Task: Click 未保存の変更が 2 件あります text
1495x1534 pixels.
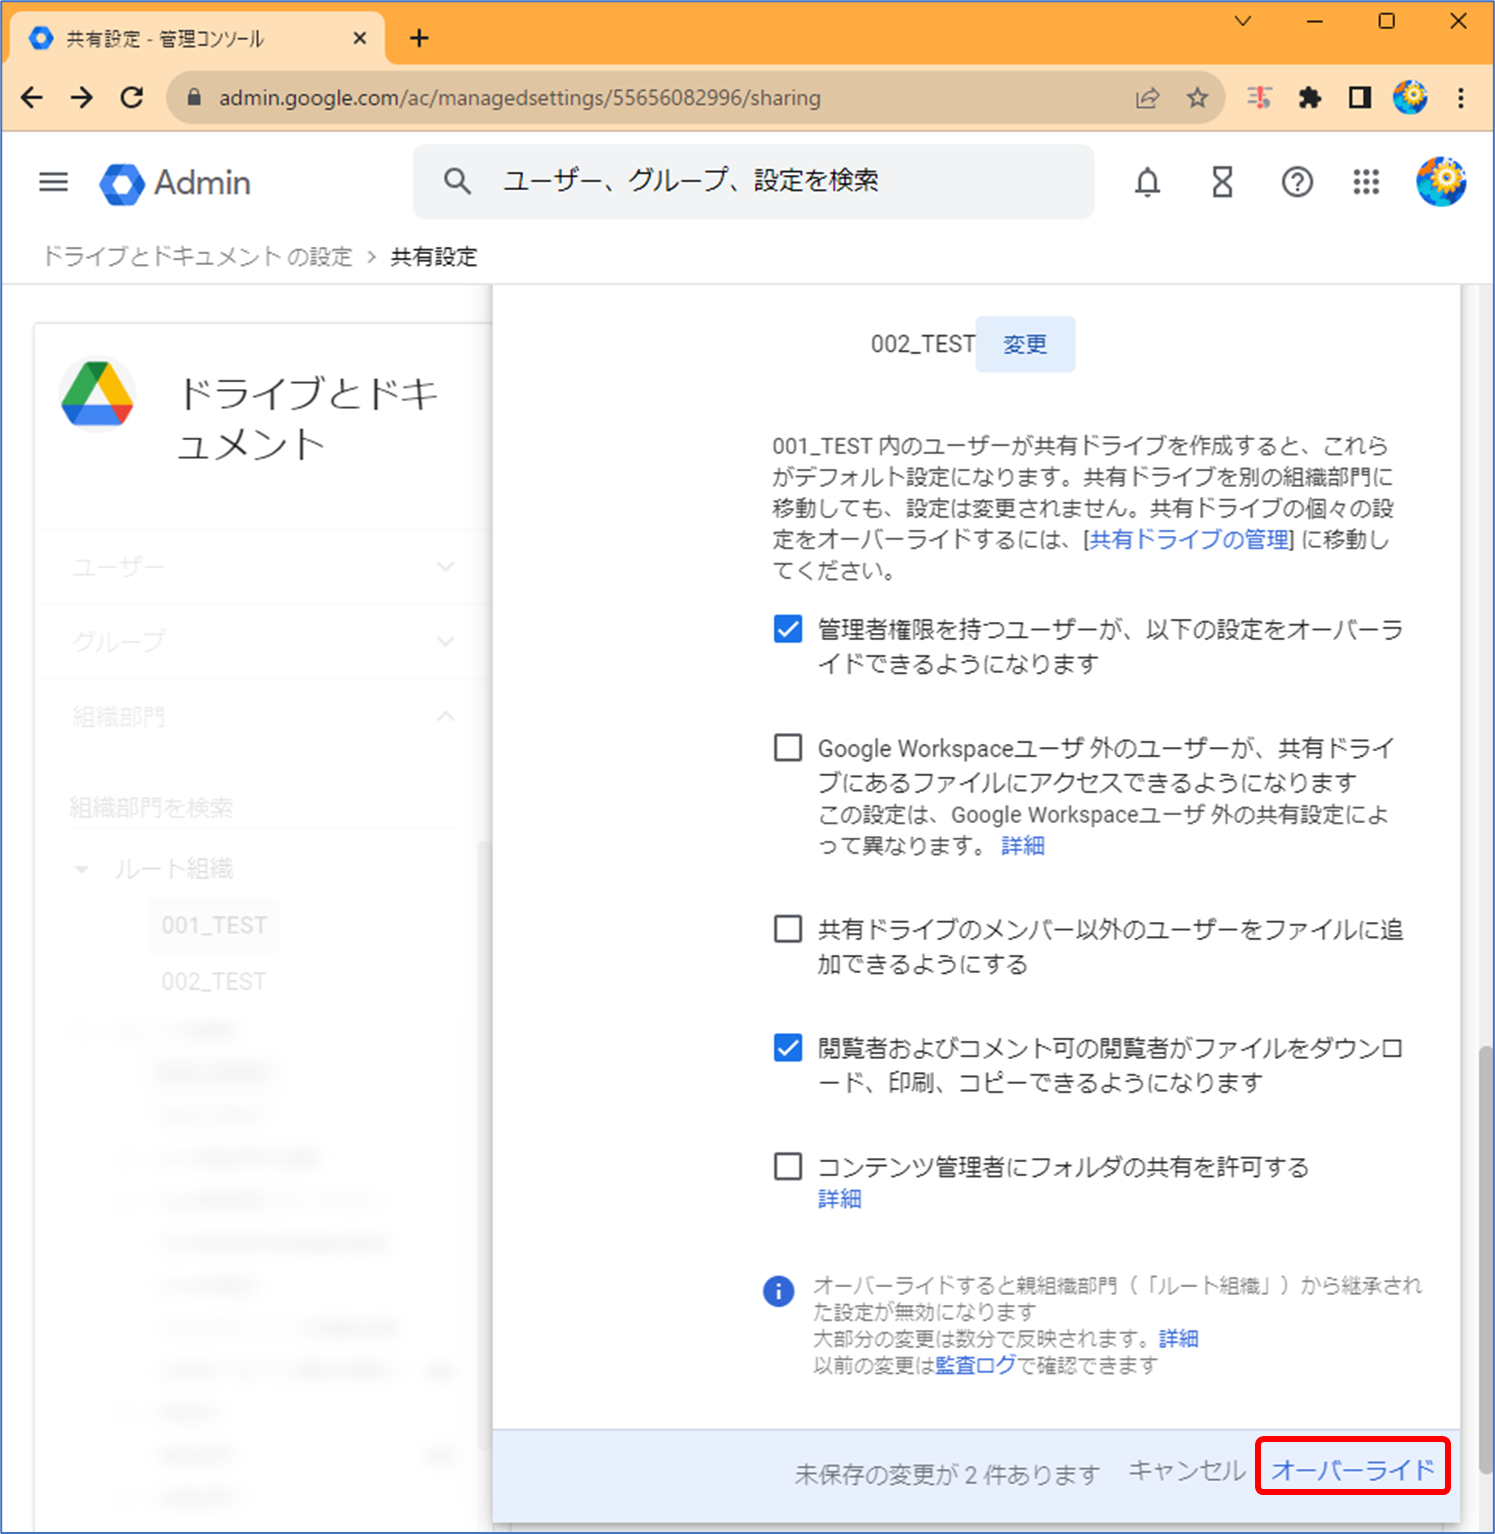Action: tap(947, 1474)
